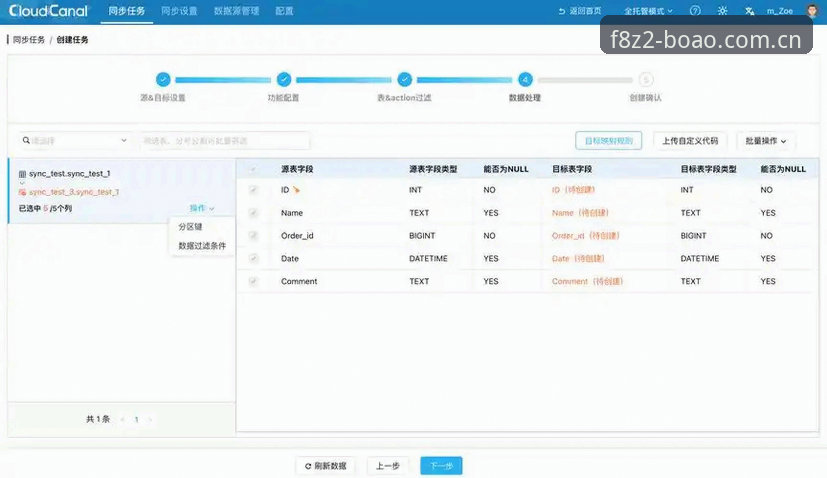Click the BIGINT source type cell

click(422, 235)
